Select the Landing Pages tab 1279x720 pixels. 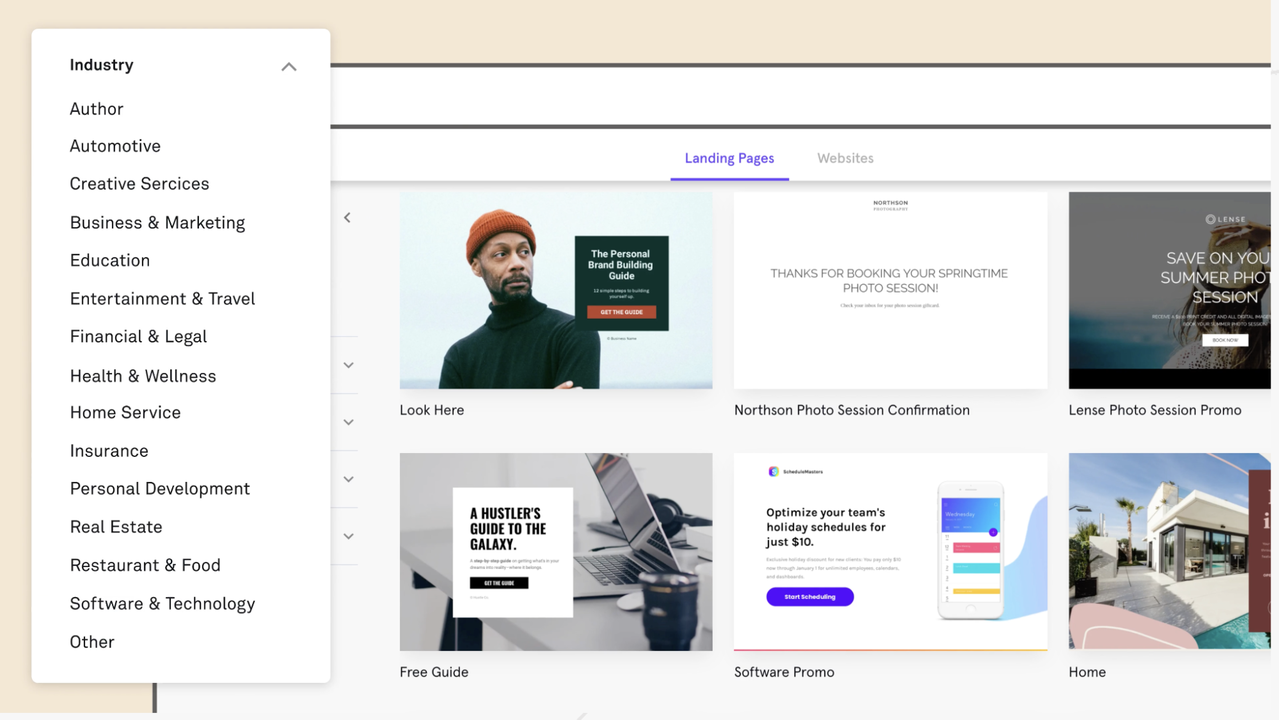click(x=729, y=158)
